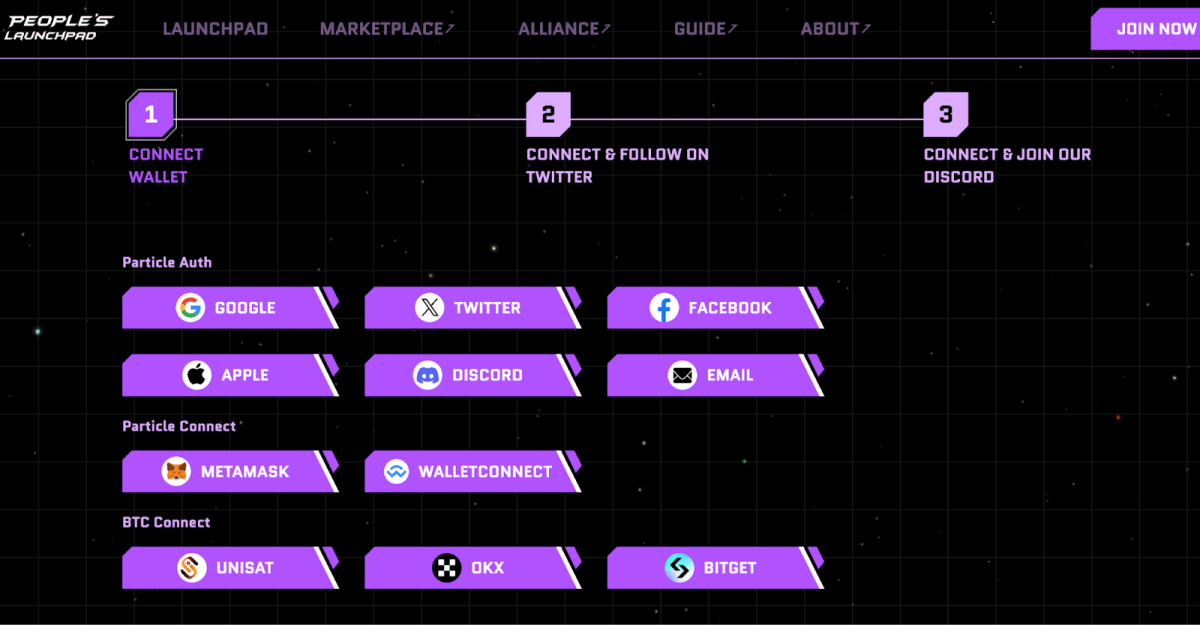1200x625 pixels.
Task: Log in using the Discord button label
Action: tap(488, 375)
